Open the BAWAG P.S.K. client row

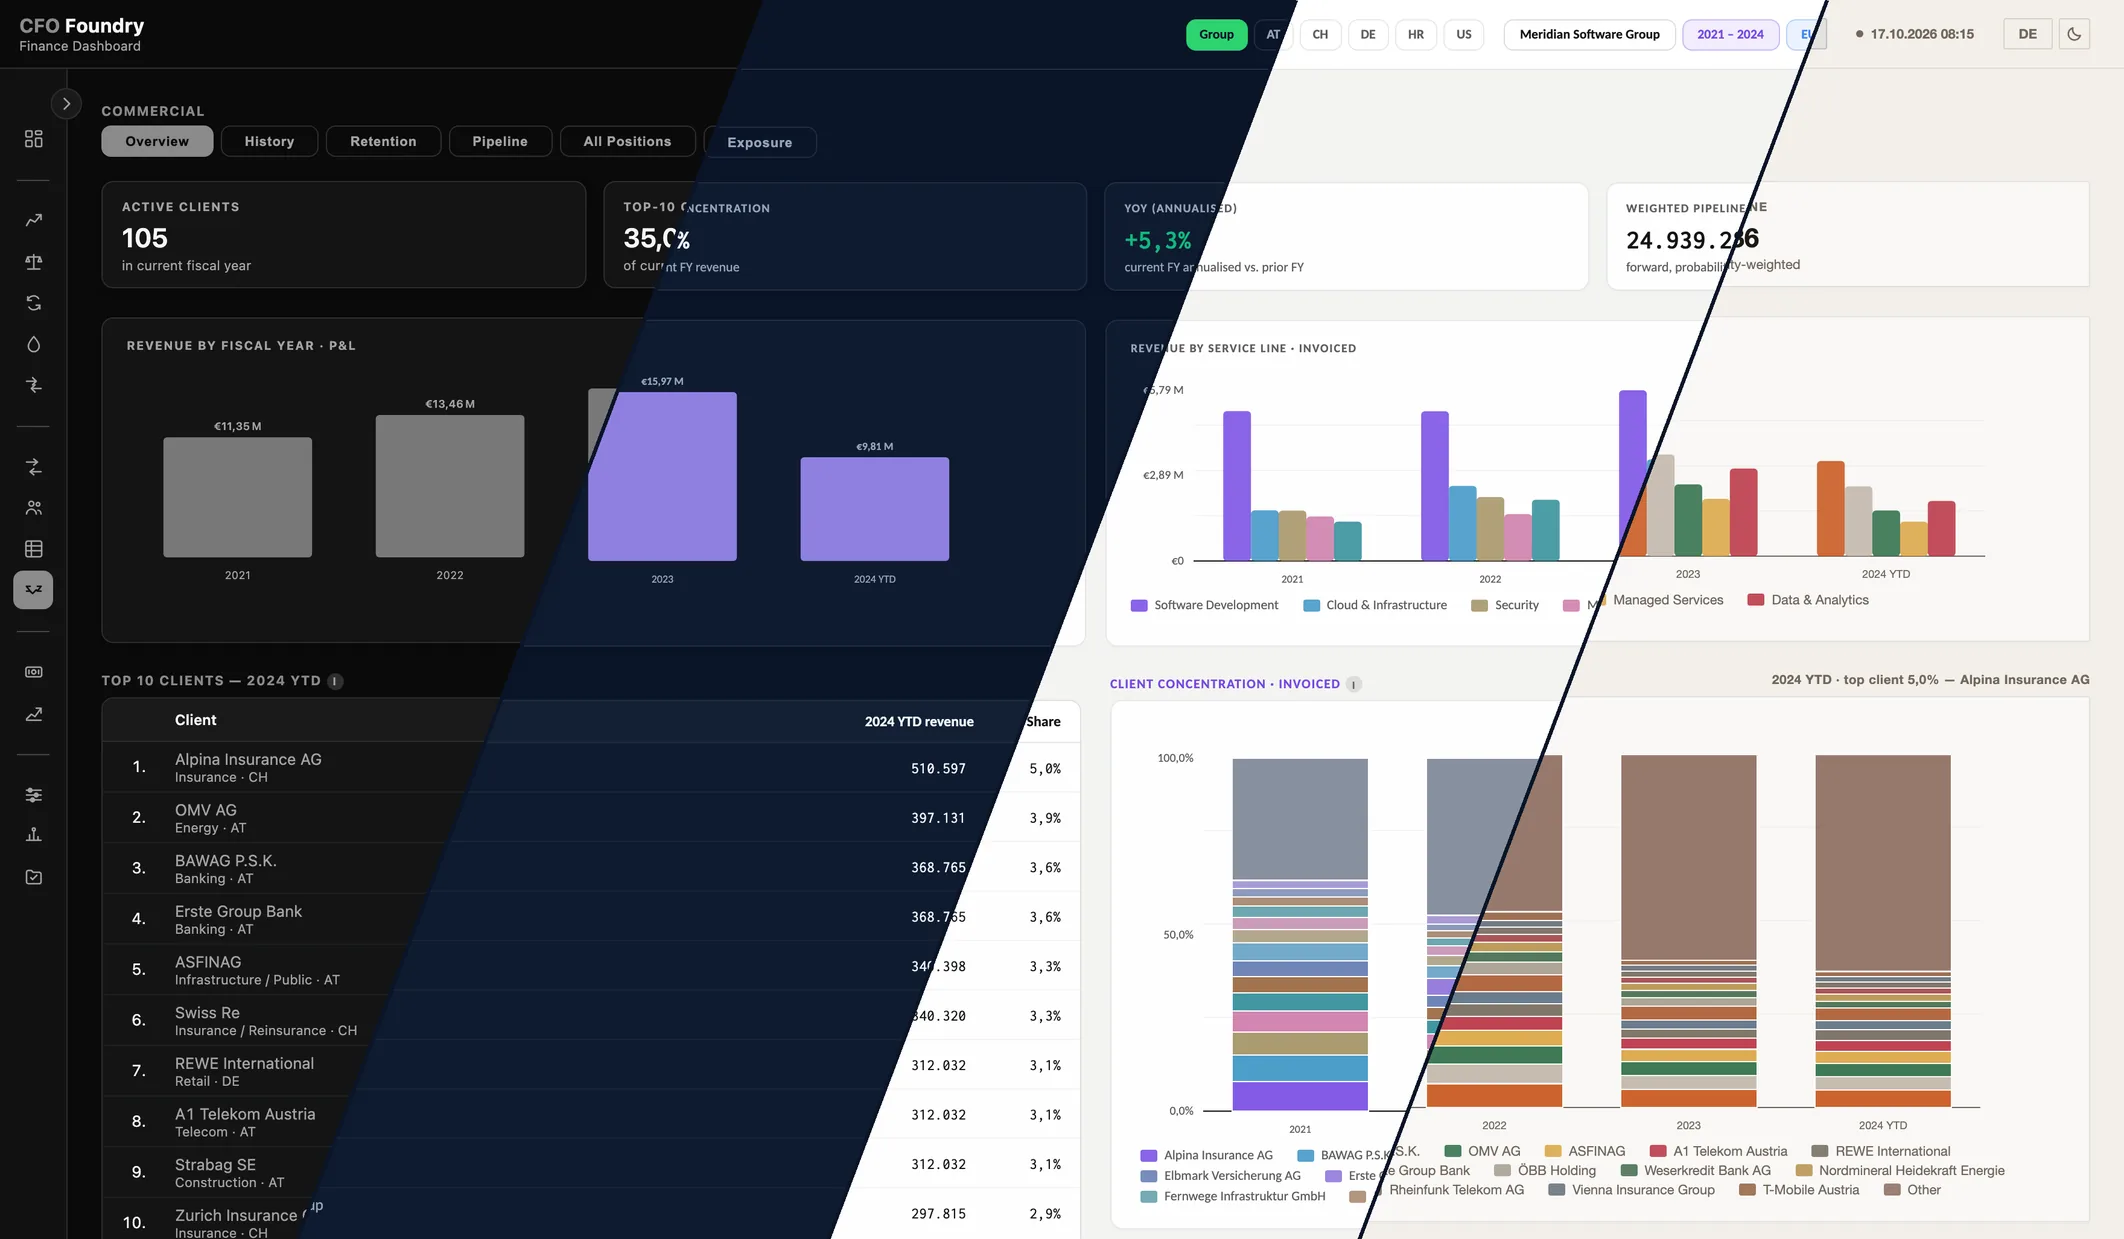(591, 868)
